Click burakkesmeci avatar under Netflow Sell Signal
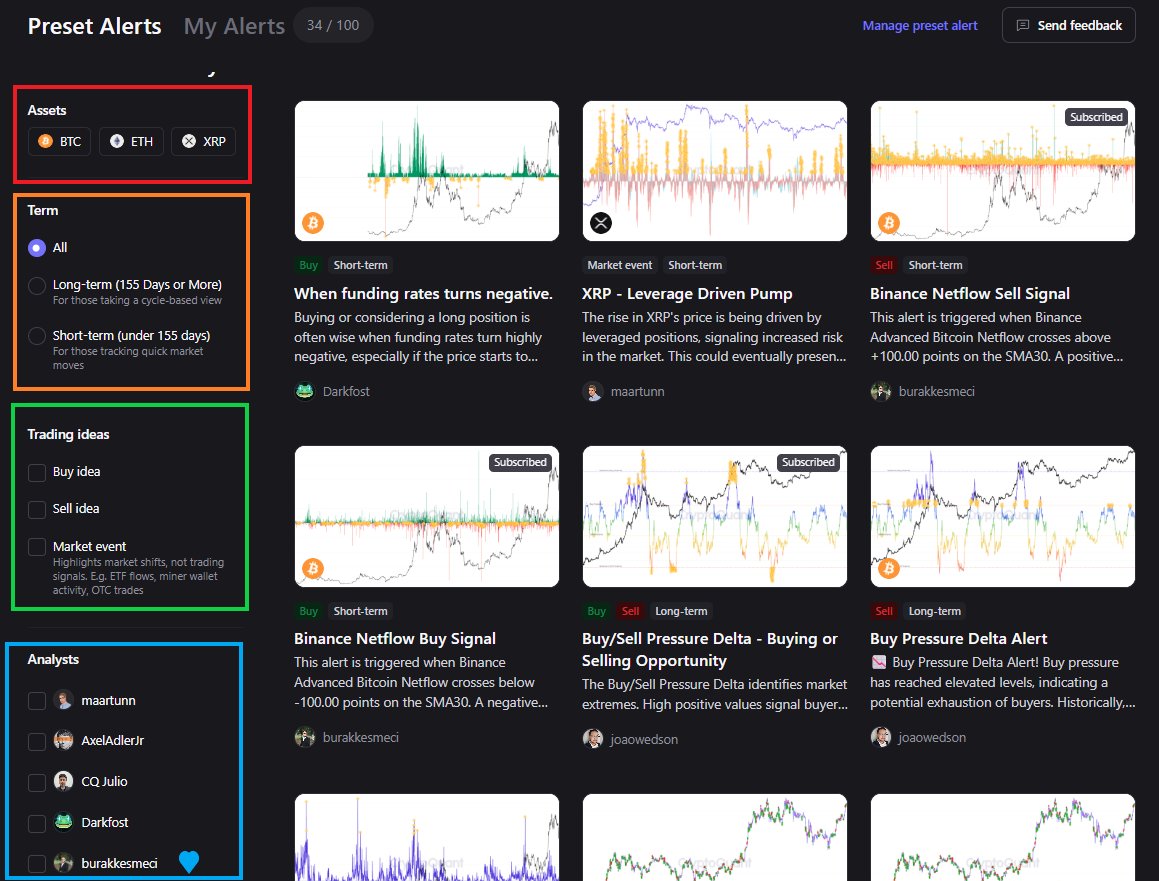 click(880, 391)
